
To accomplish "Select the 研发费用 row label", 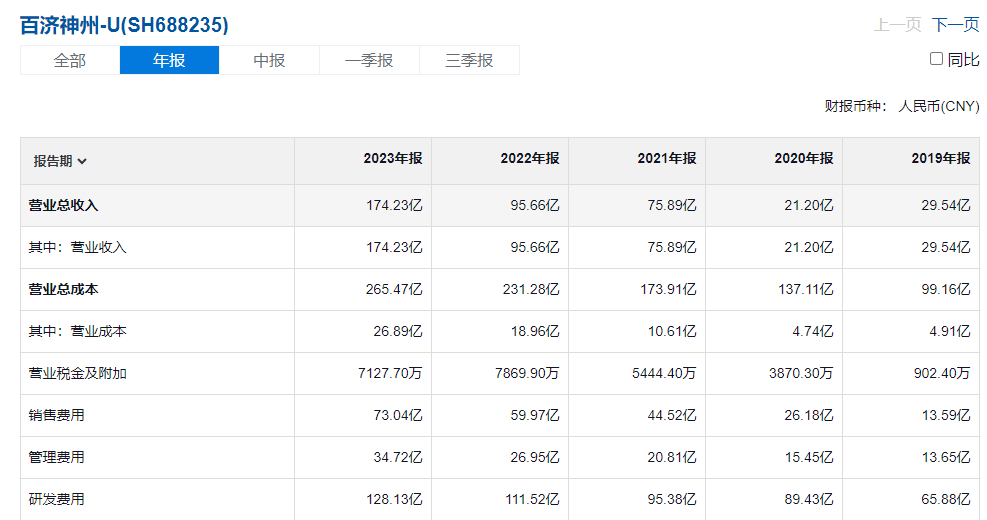I will [56, 499].
